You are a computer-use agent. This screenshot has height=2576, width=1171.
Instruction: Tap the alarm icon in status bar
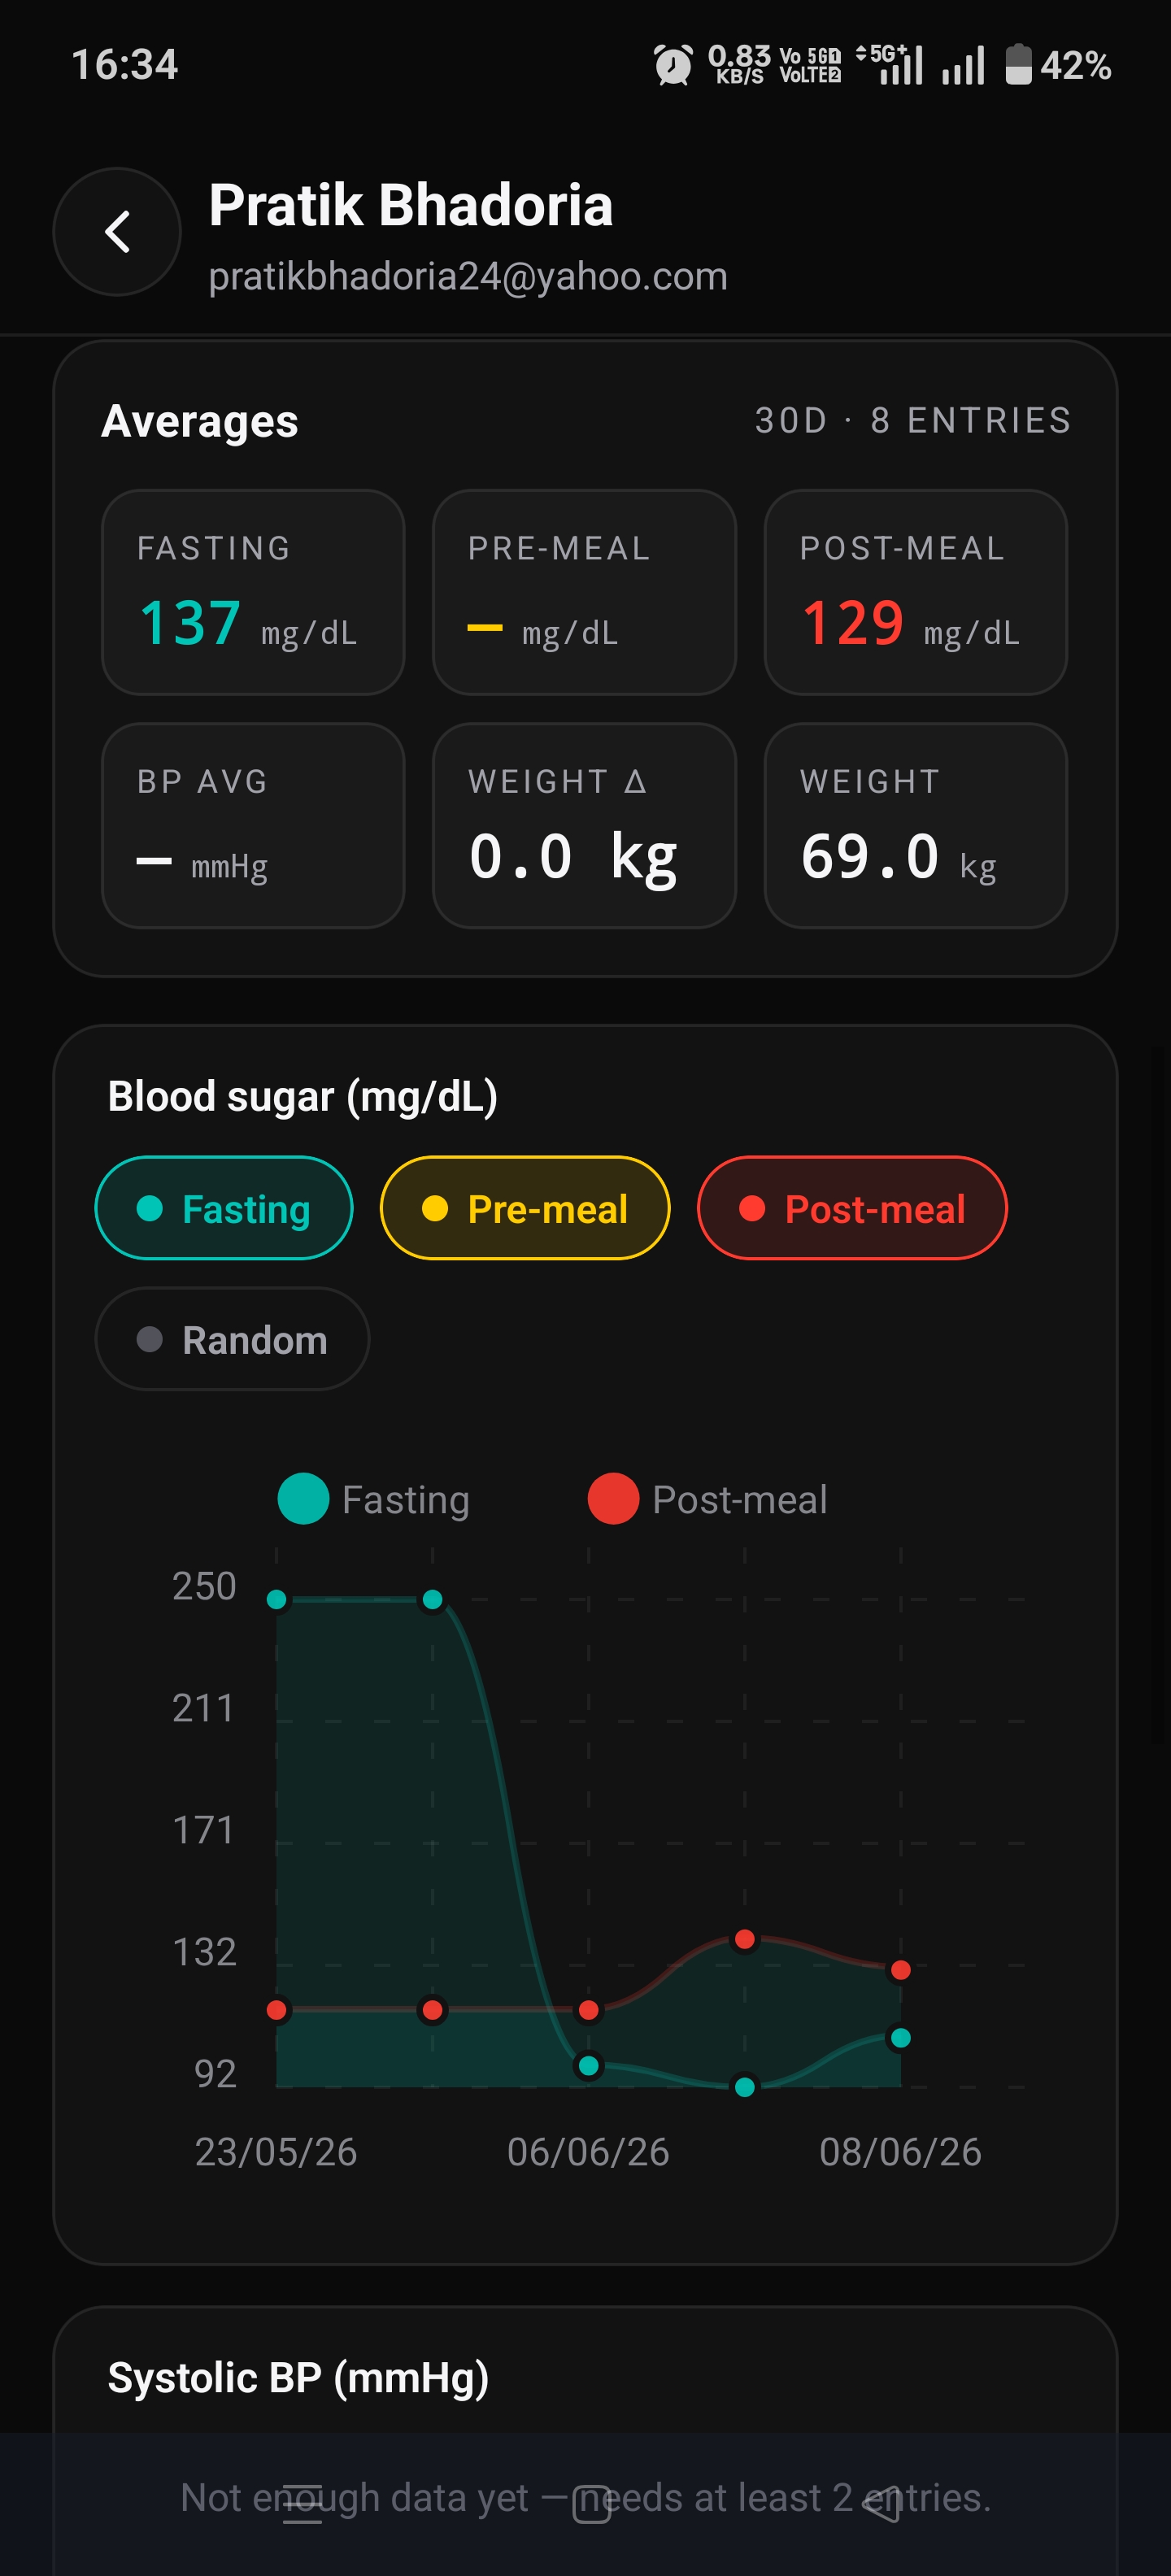coord(673,65)
